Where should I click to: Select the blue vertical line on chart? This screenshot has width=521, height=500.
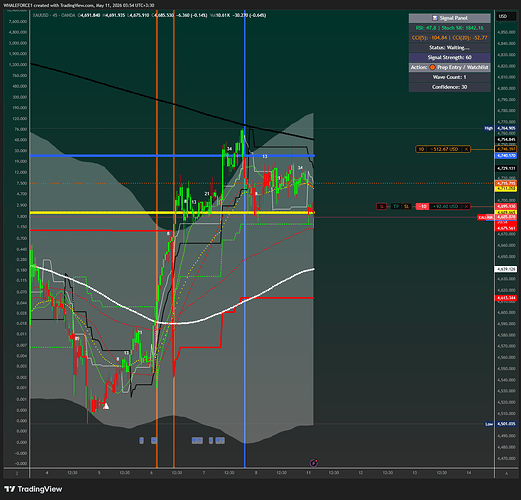[245, 240]
